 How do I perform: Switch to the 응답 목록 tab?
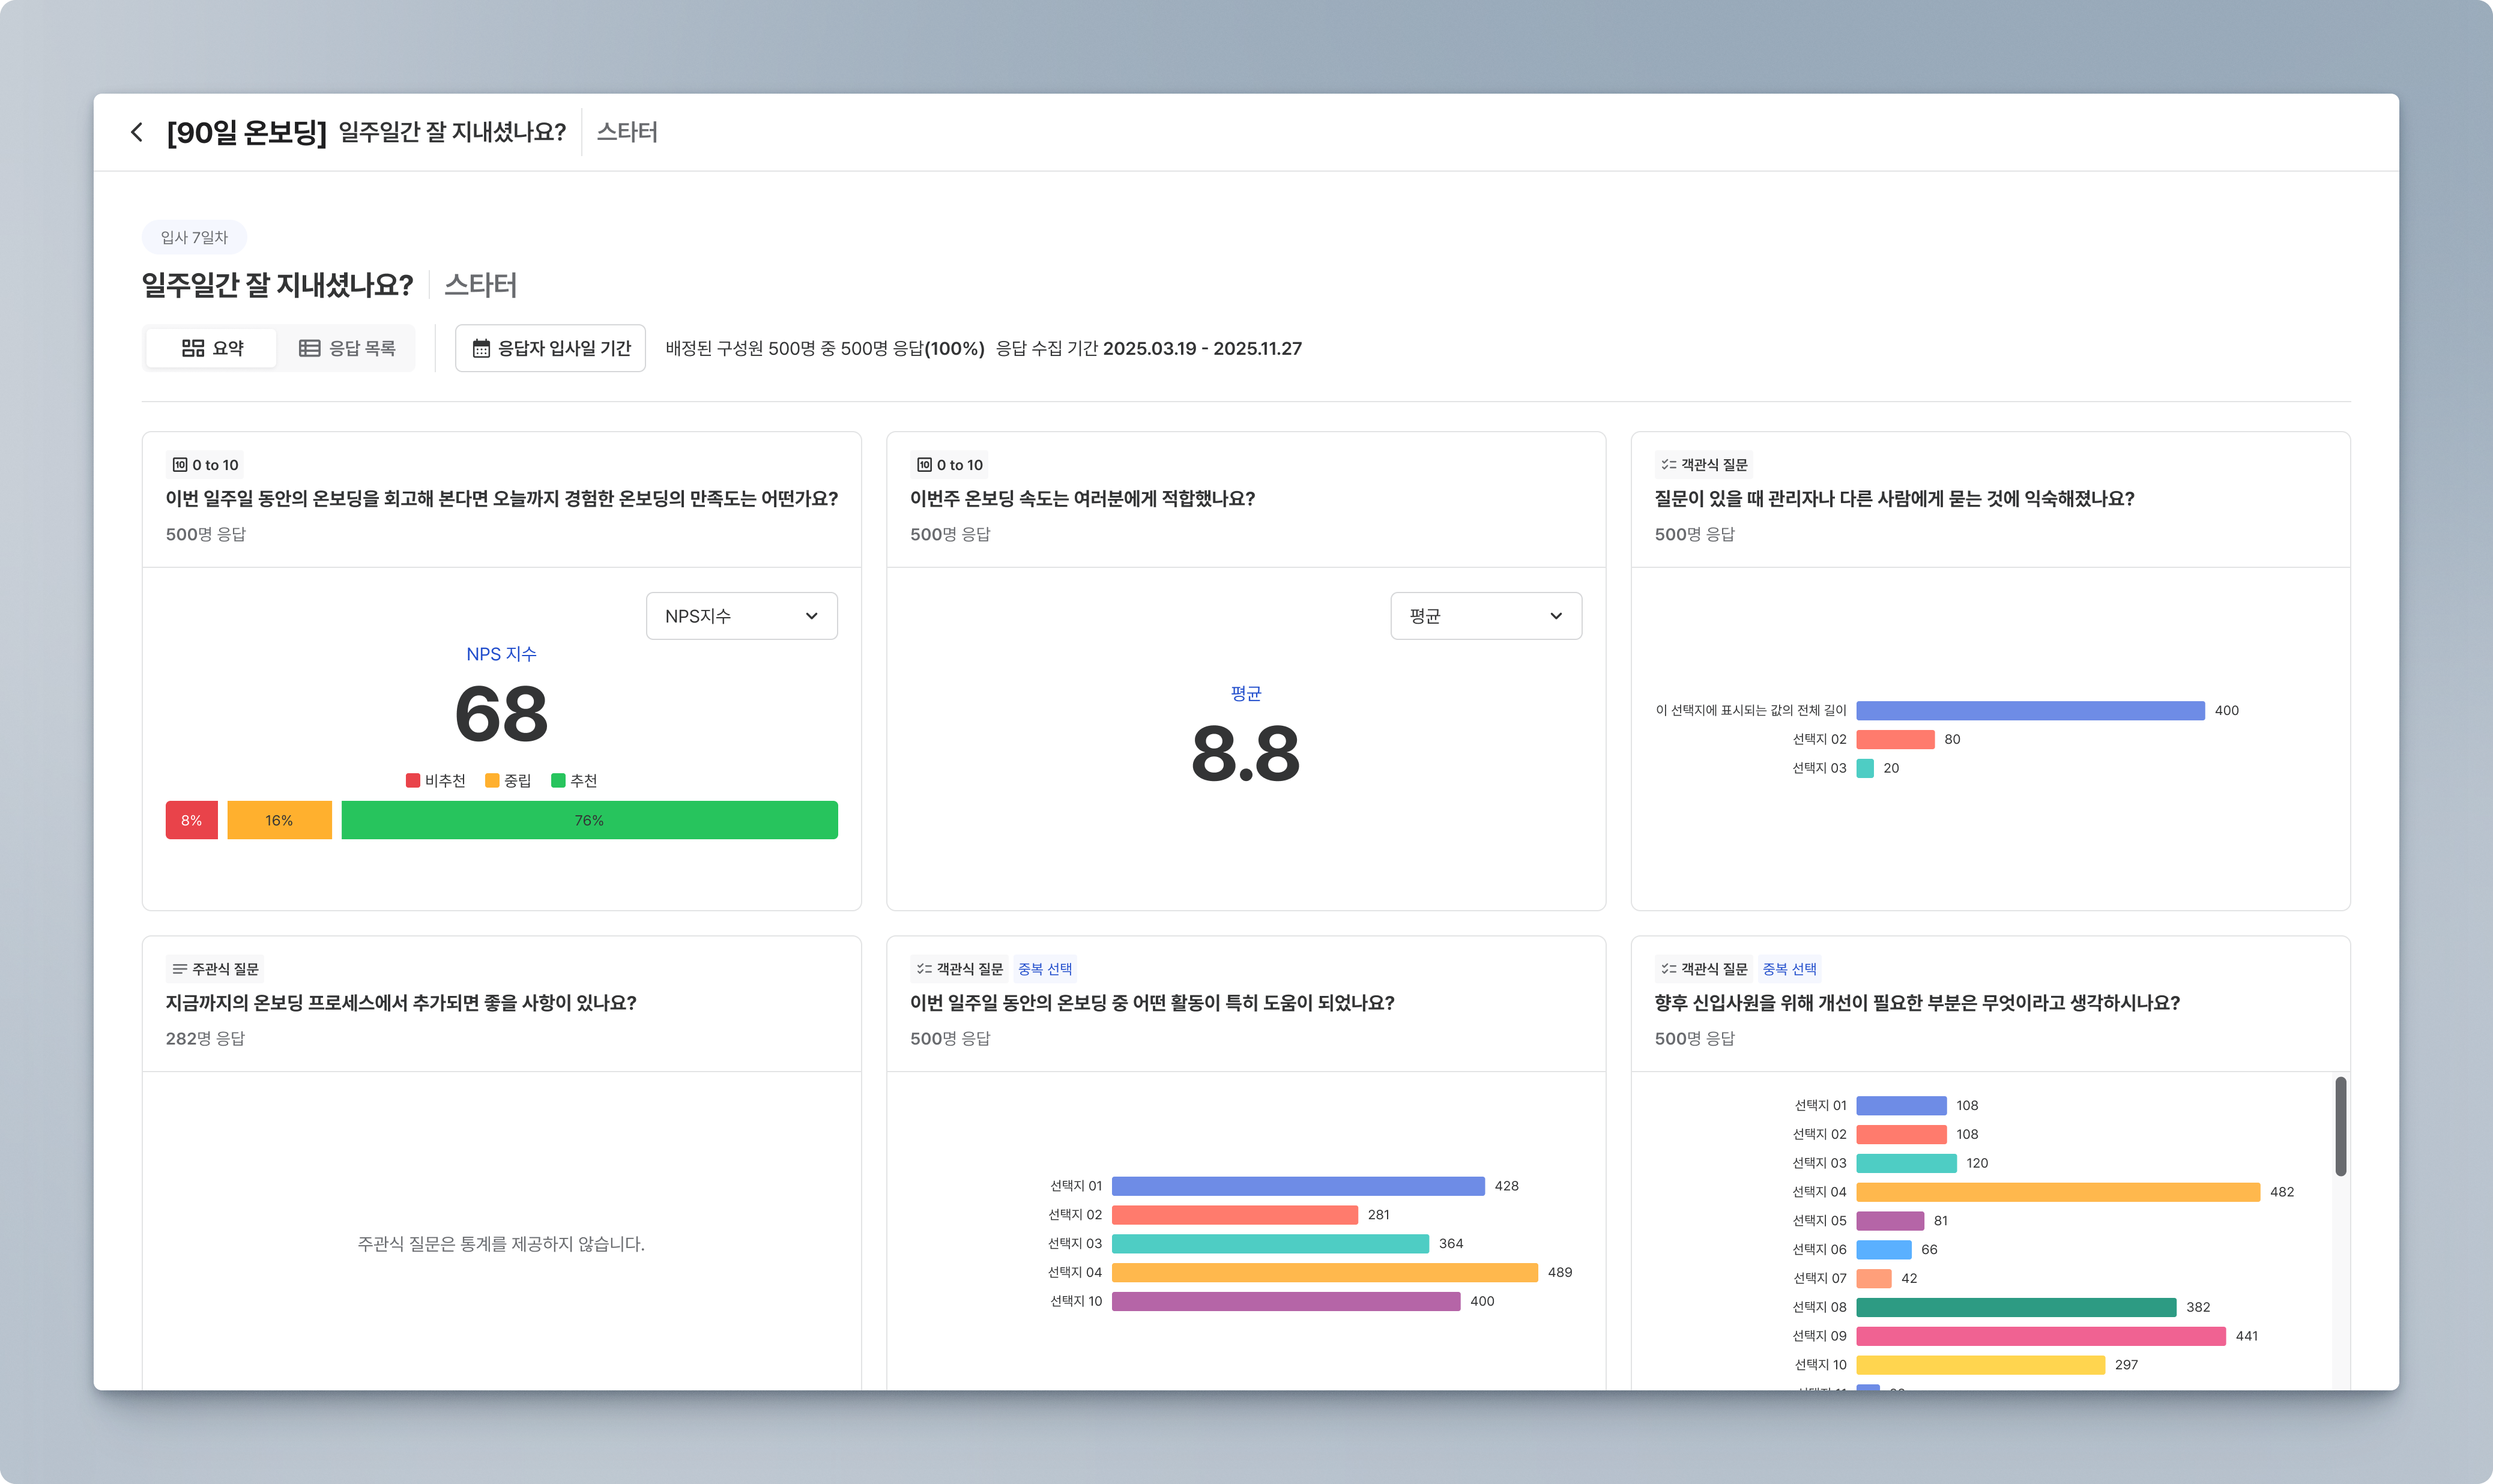347,348
